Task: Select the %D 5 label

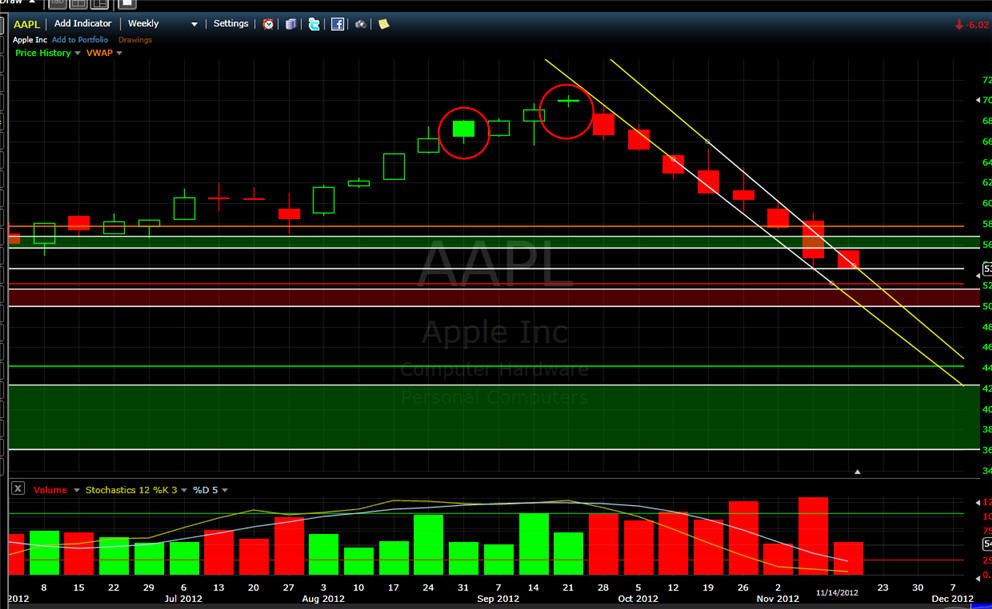Action: pos(206,490)
